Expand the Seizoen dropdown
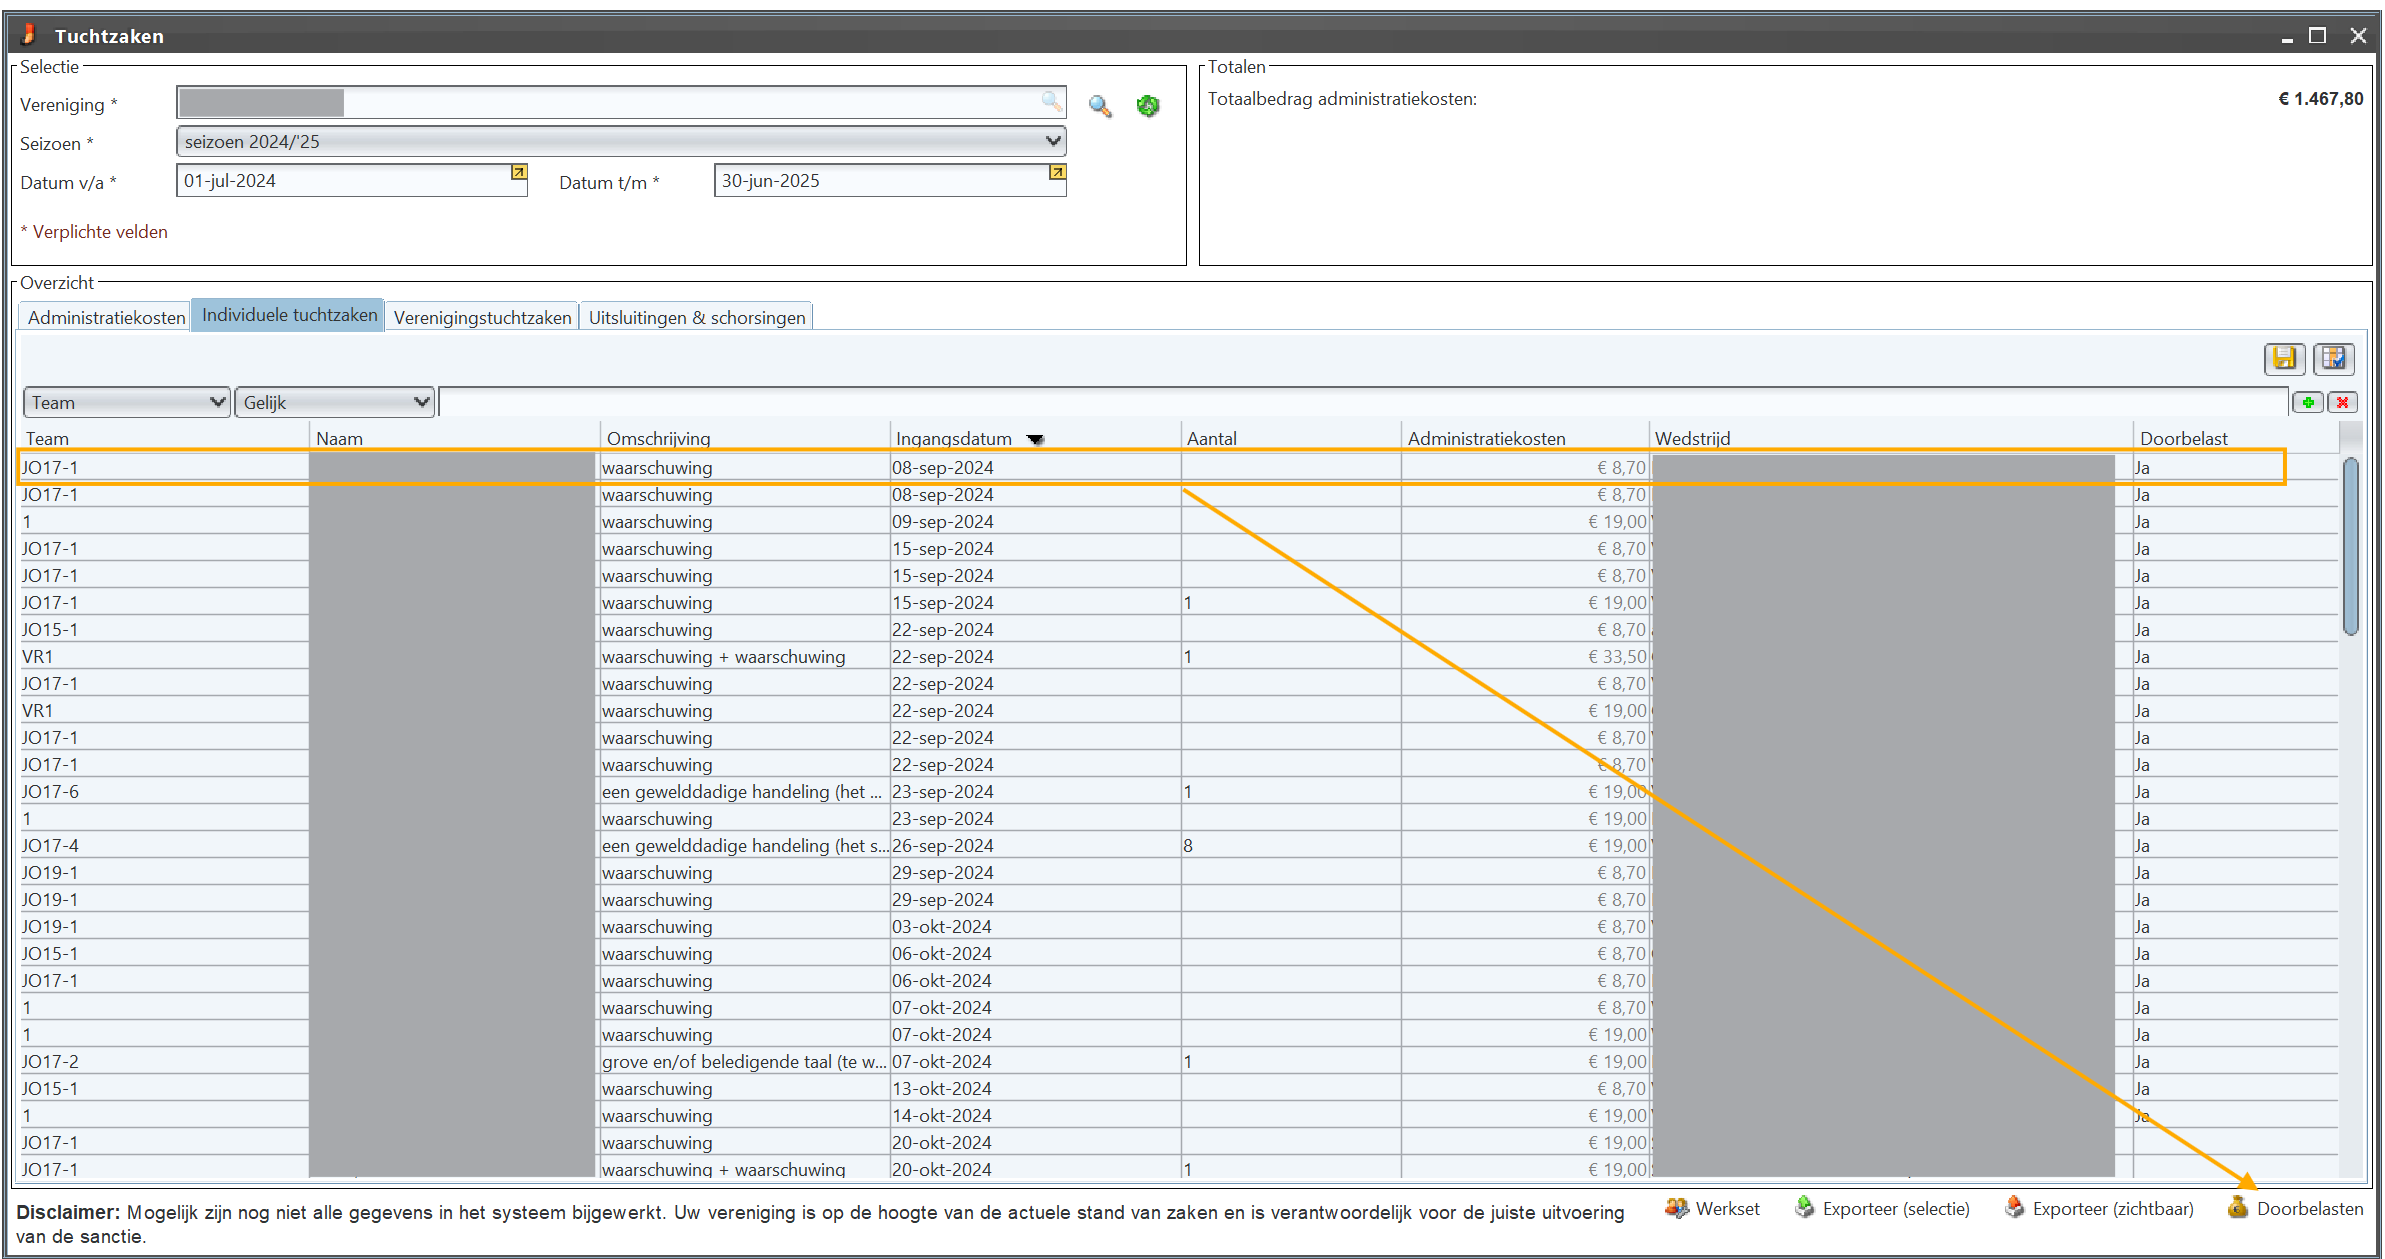 pyautogui.click(x=1052, y=141)
